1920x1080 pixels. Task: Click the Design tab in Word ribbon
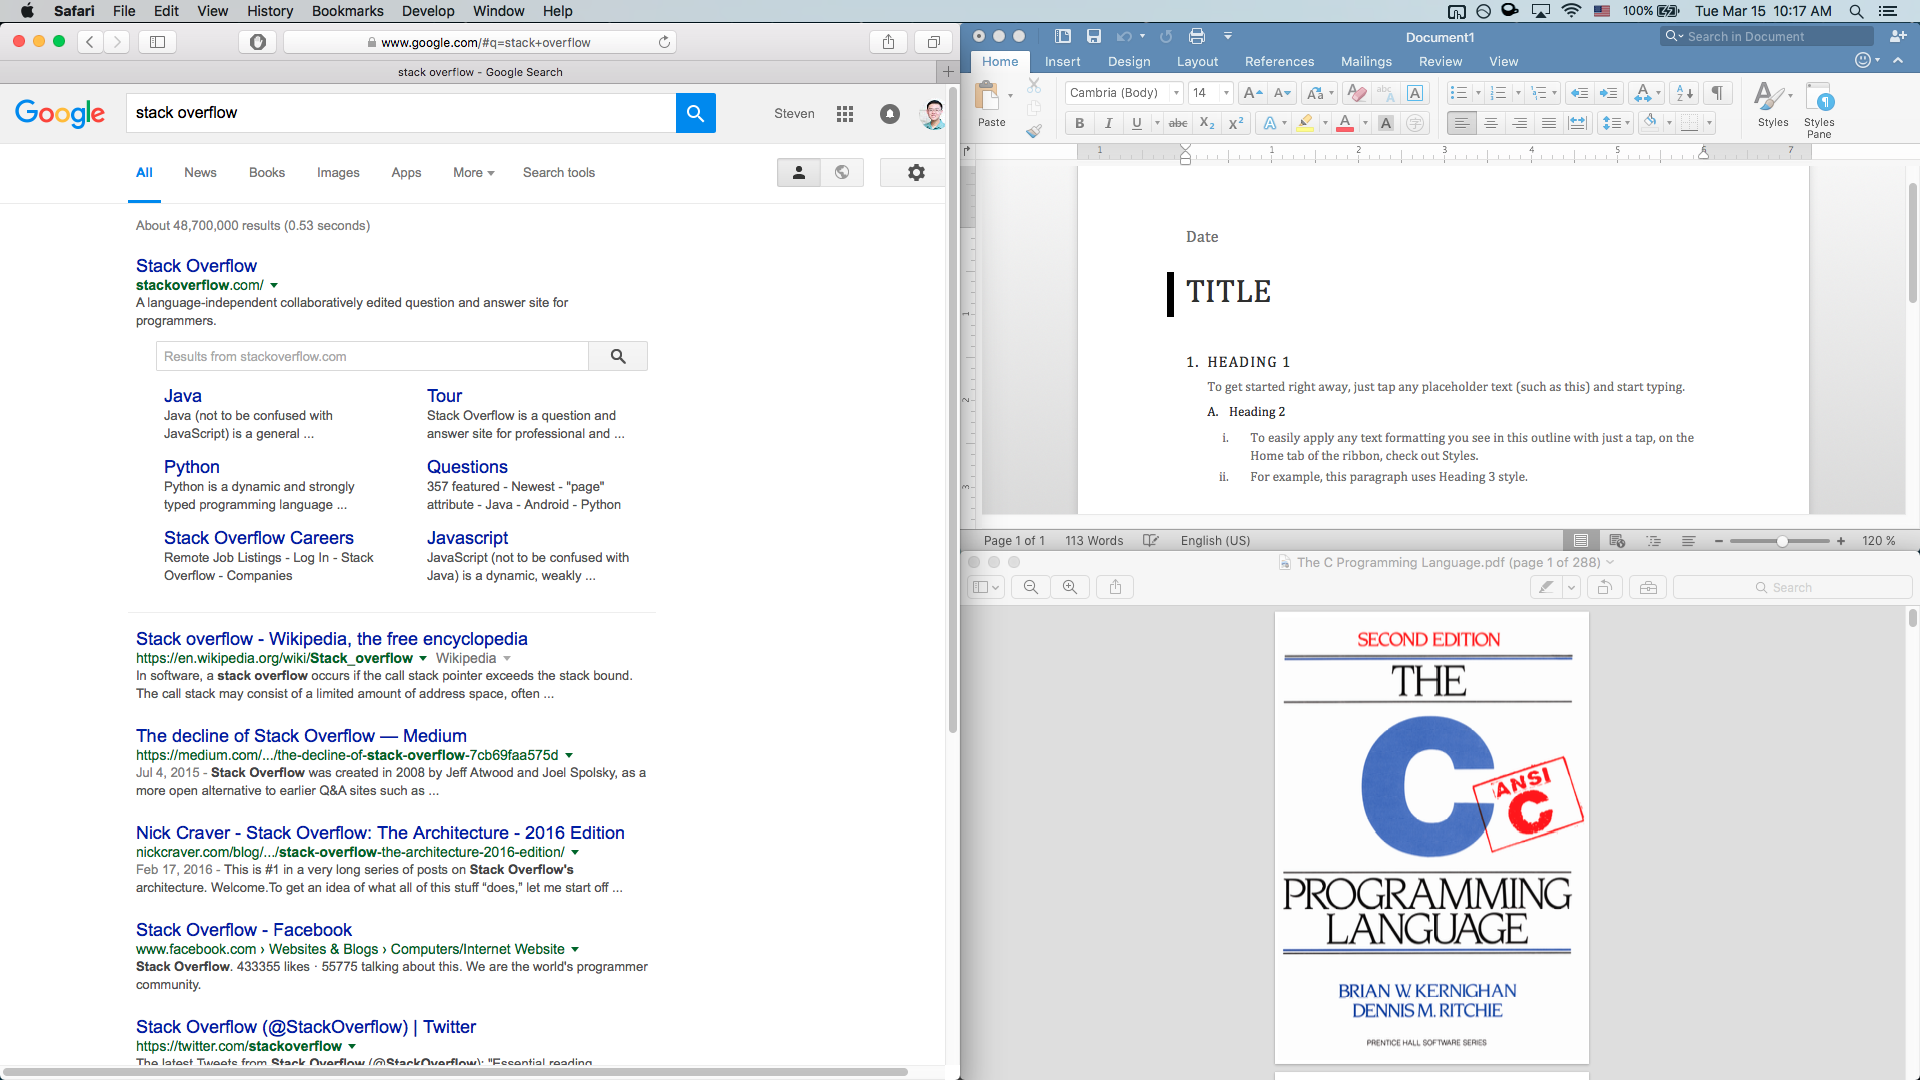[1129, 62]
